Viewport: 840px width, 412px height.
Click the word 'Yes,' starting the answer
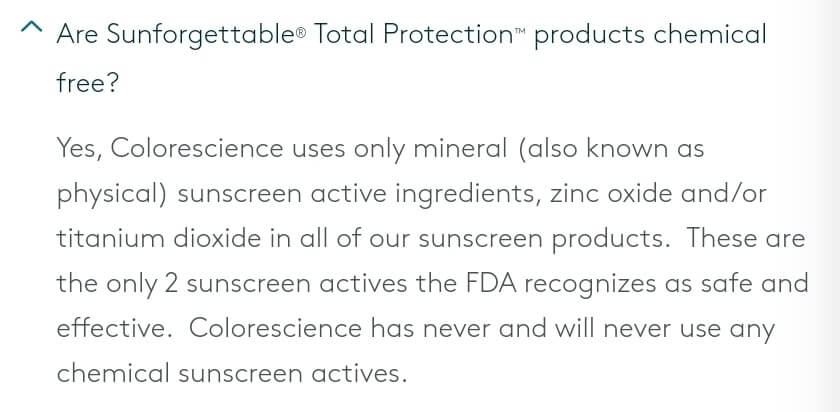[79, 149]
